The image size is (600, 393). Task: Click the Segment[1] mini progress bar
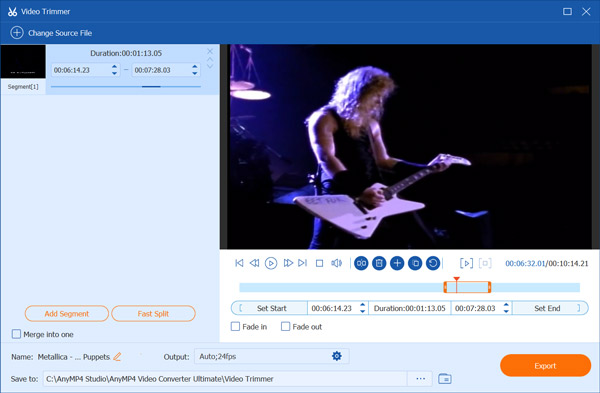126,87
